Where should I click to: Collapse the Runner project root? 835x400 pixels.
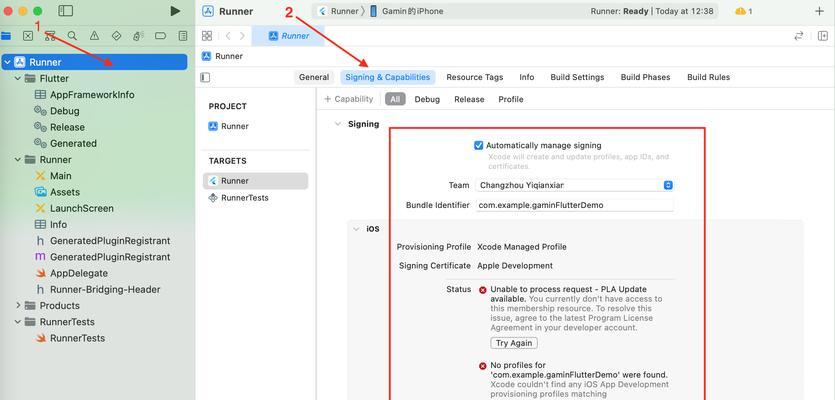pos(7,62)
